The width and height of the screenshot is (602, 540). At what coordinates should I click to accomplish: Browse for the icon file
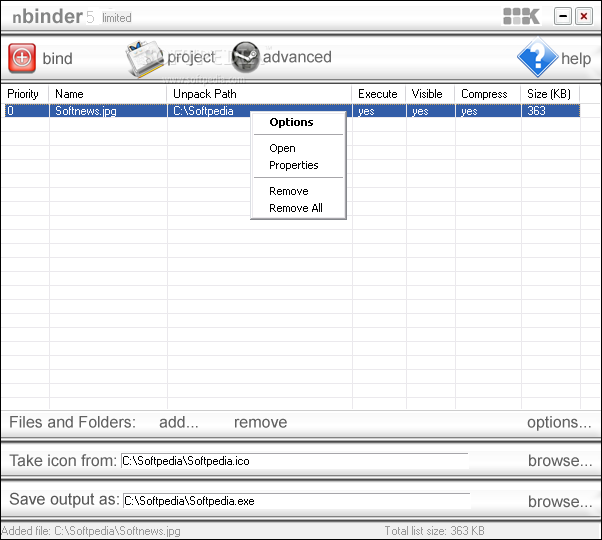[560, 461]
